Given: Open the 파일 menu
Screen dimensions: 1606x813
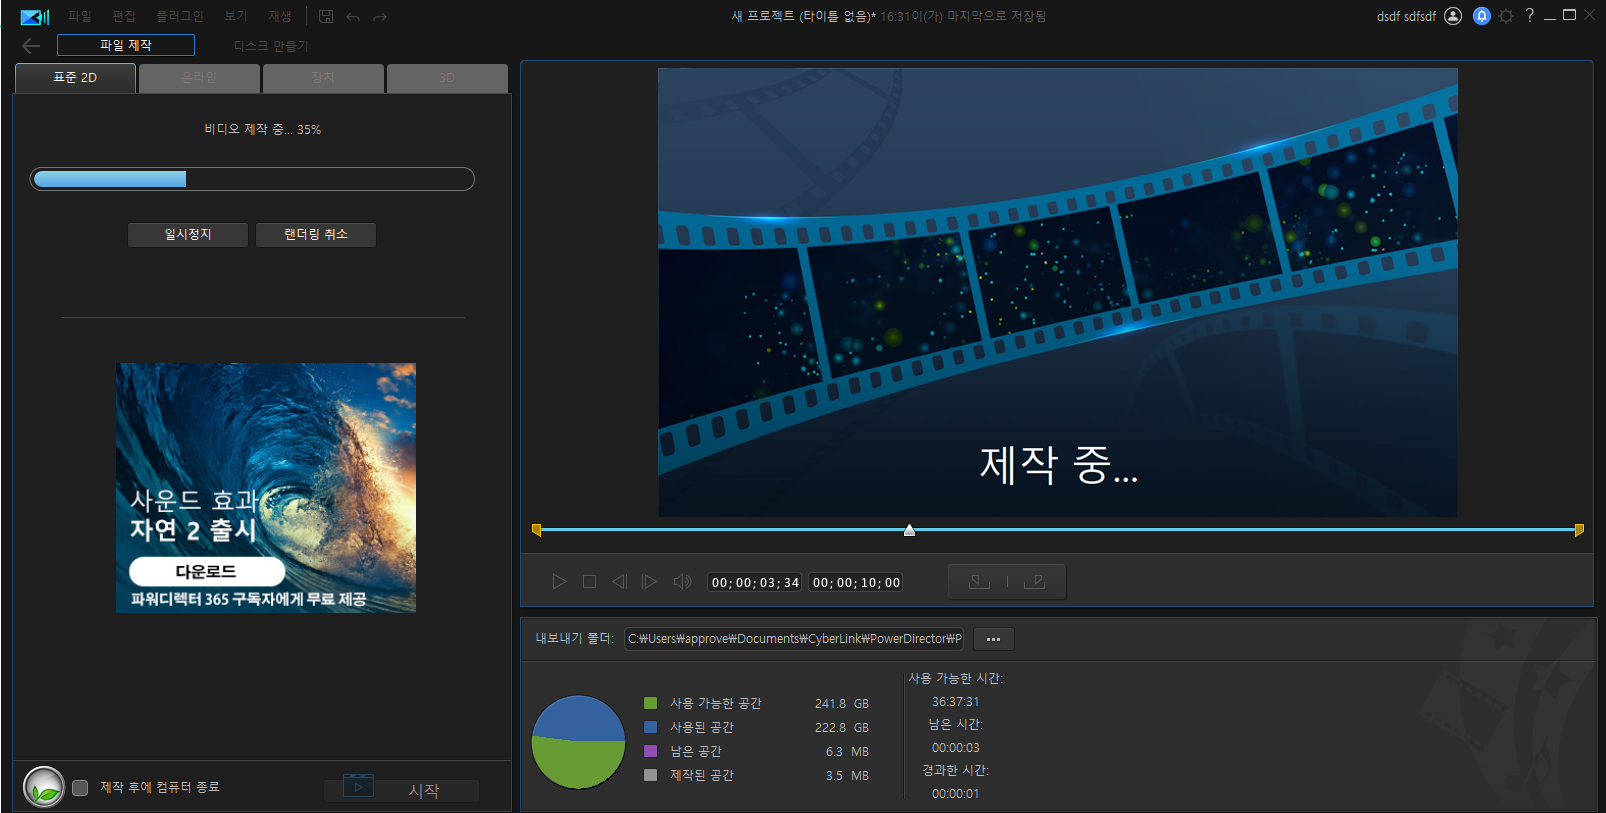Looking at the screenshot, I should 80,16.
